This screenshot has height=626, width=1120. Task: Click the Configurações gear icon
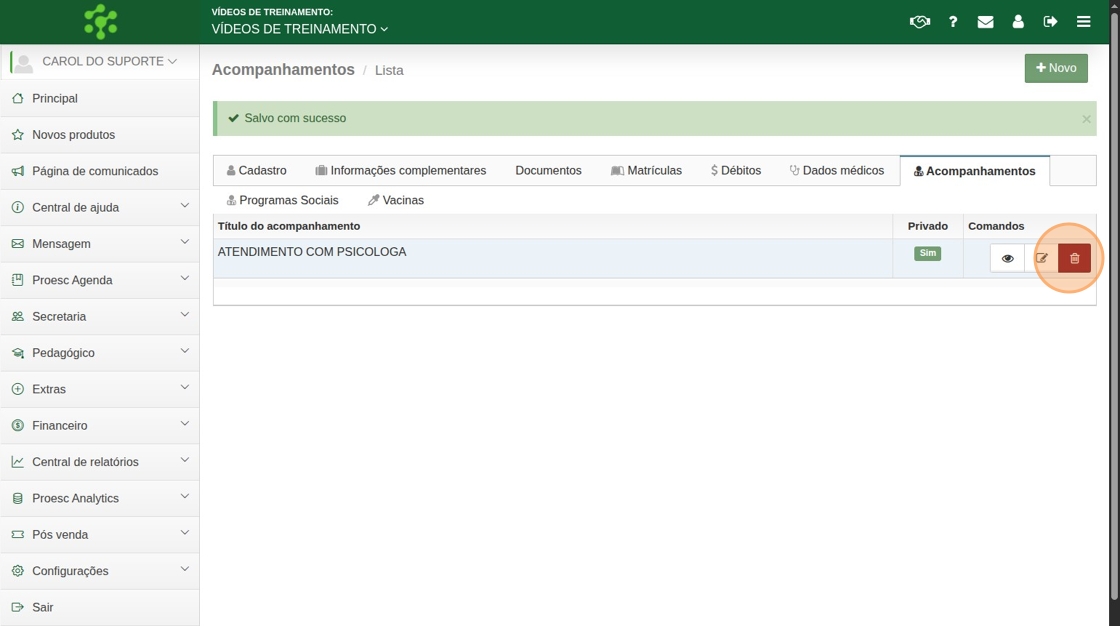[18, 570]
